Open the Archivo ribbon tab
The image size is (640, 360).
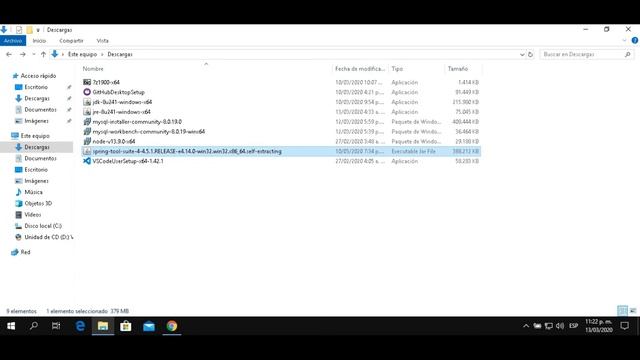pos(13,41)
